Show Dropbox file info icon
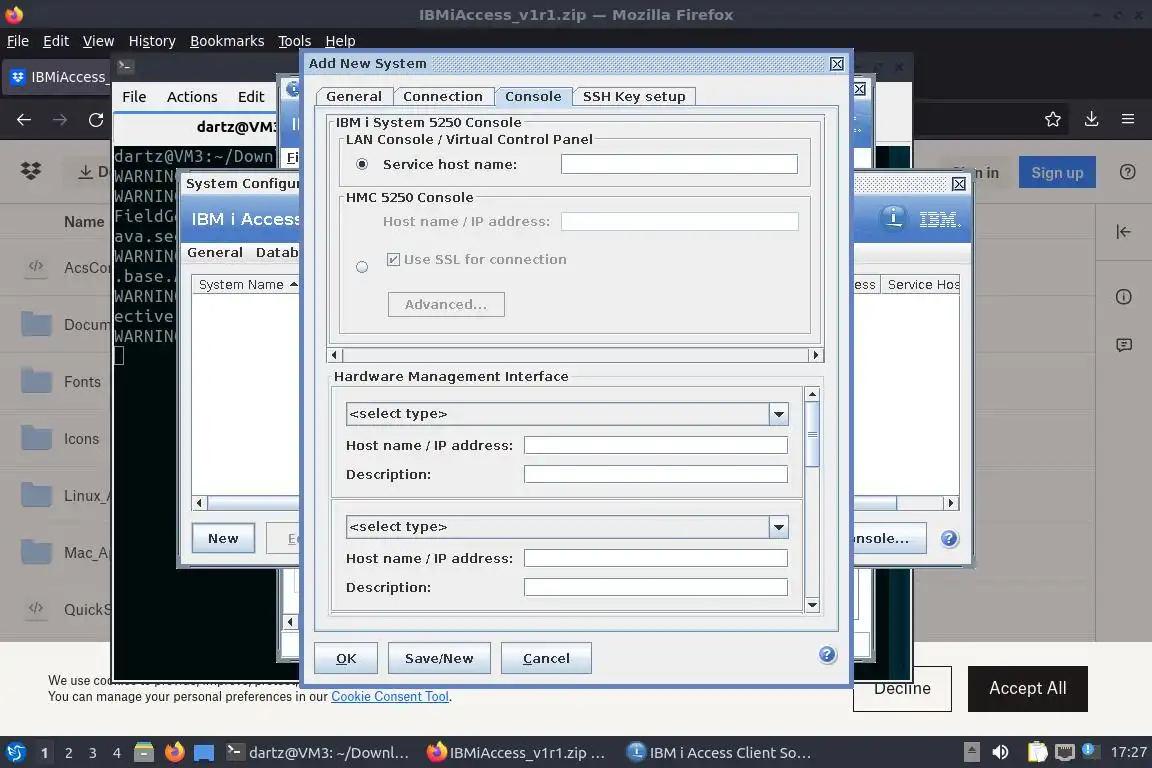The image size is (1152, 768). coord(1123,297)
